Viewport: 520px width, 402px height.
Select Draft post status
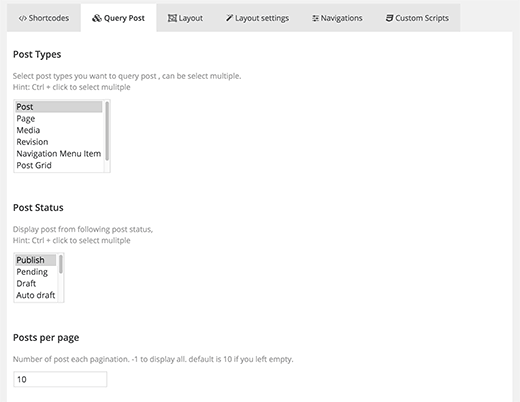[x=36, y=284]
